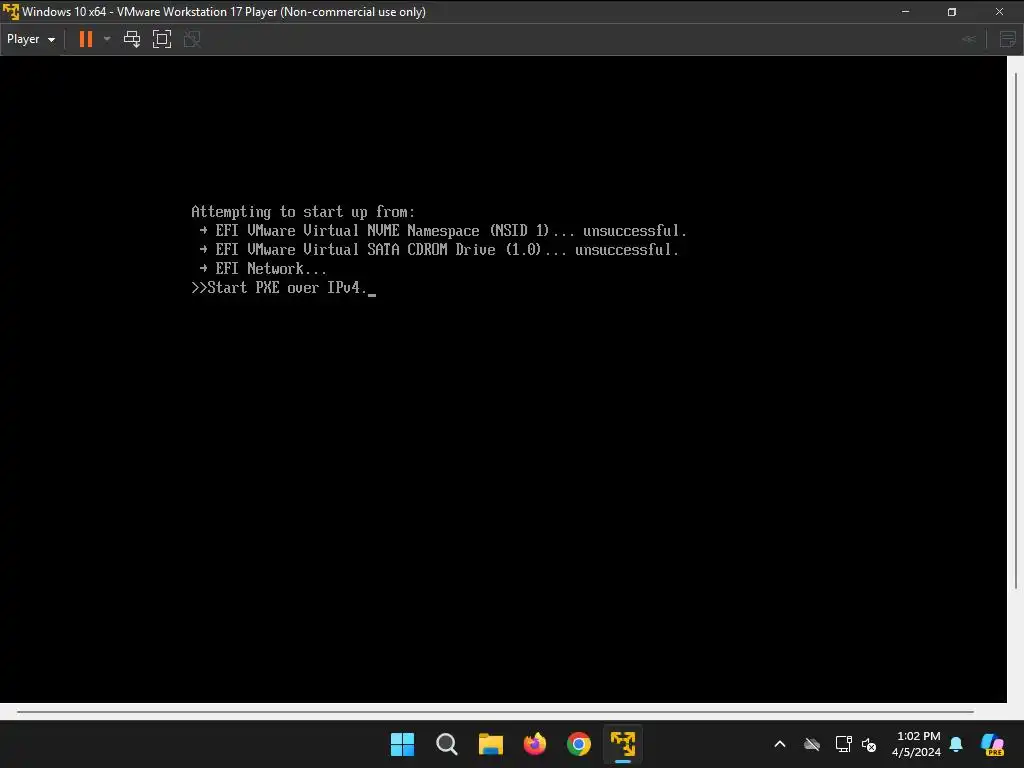The height and width of the screenshot is (768, 1024).
Task: Open notifications bell icon
Action: point(956,744)
